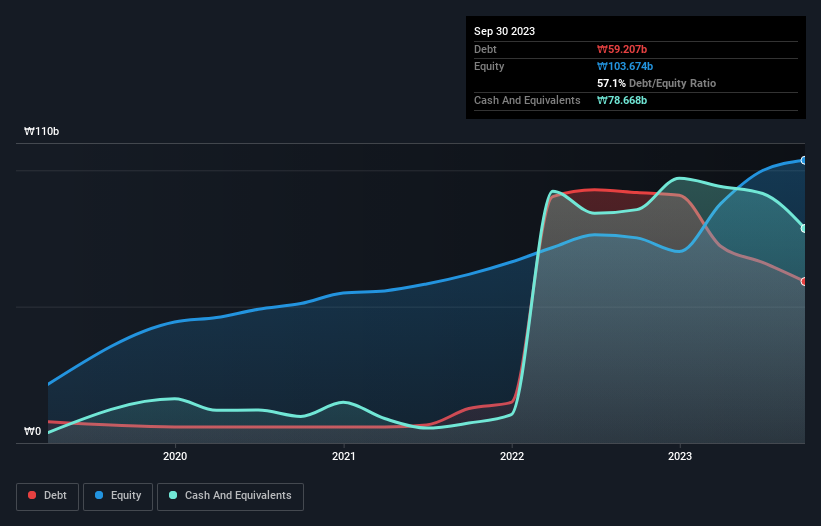Click the teal Cash endpoint marker
The image size is (821, 526).
click(x=804, y=228)
